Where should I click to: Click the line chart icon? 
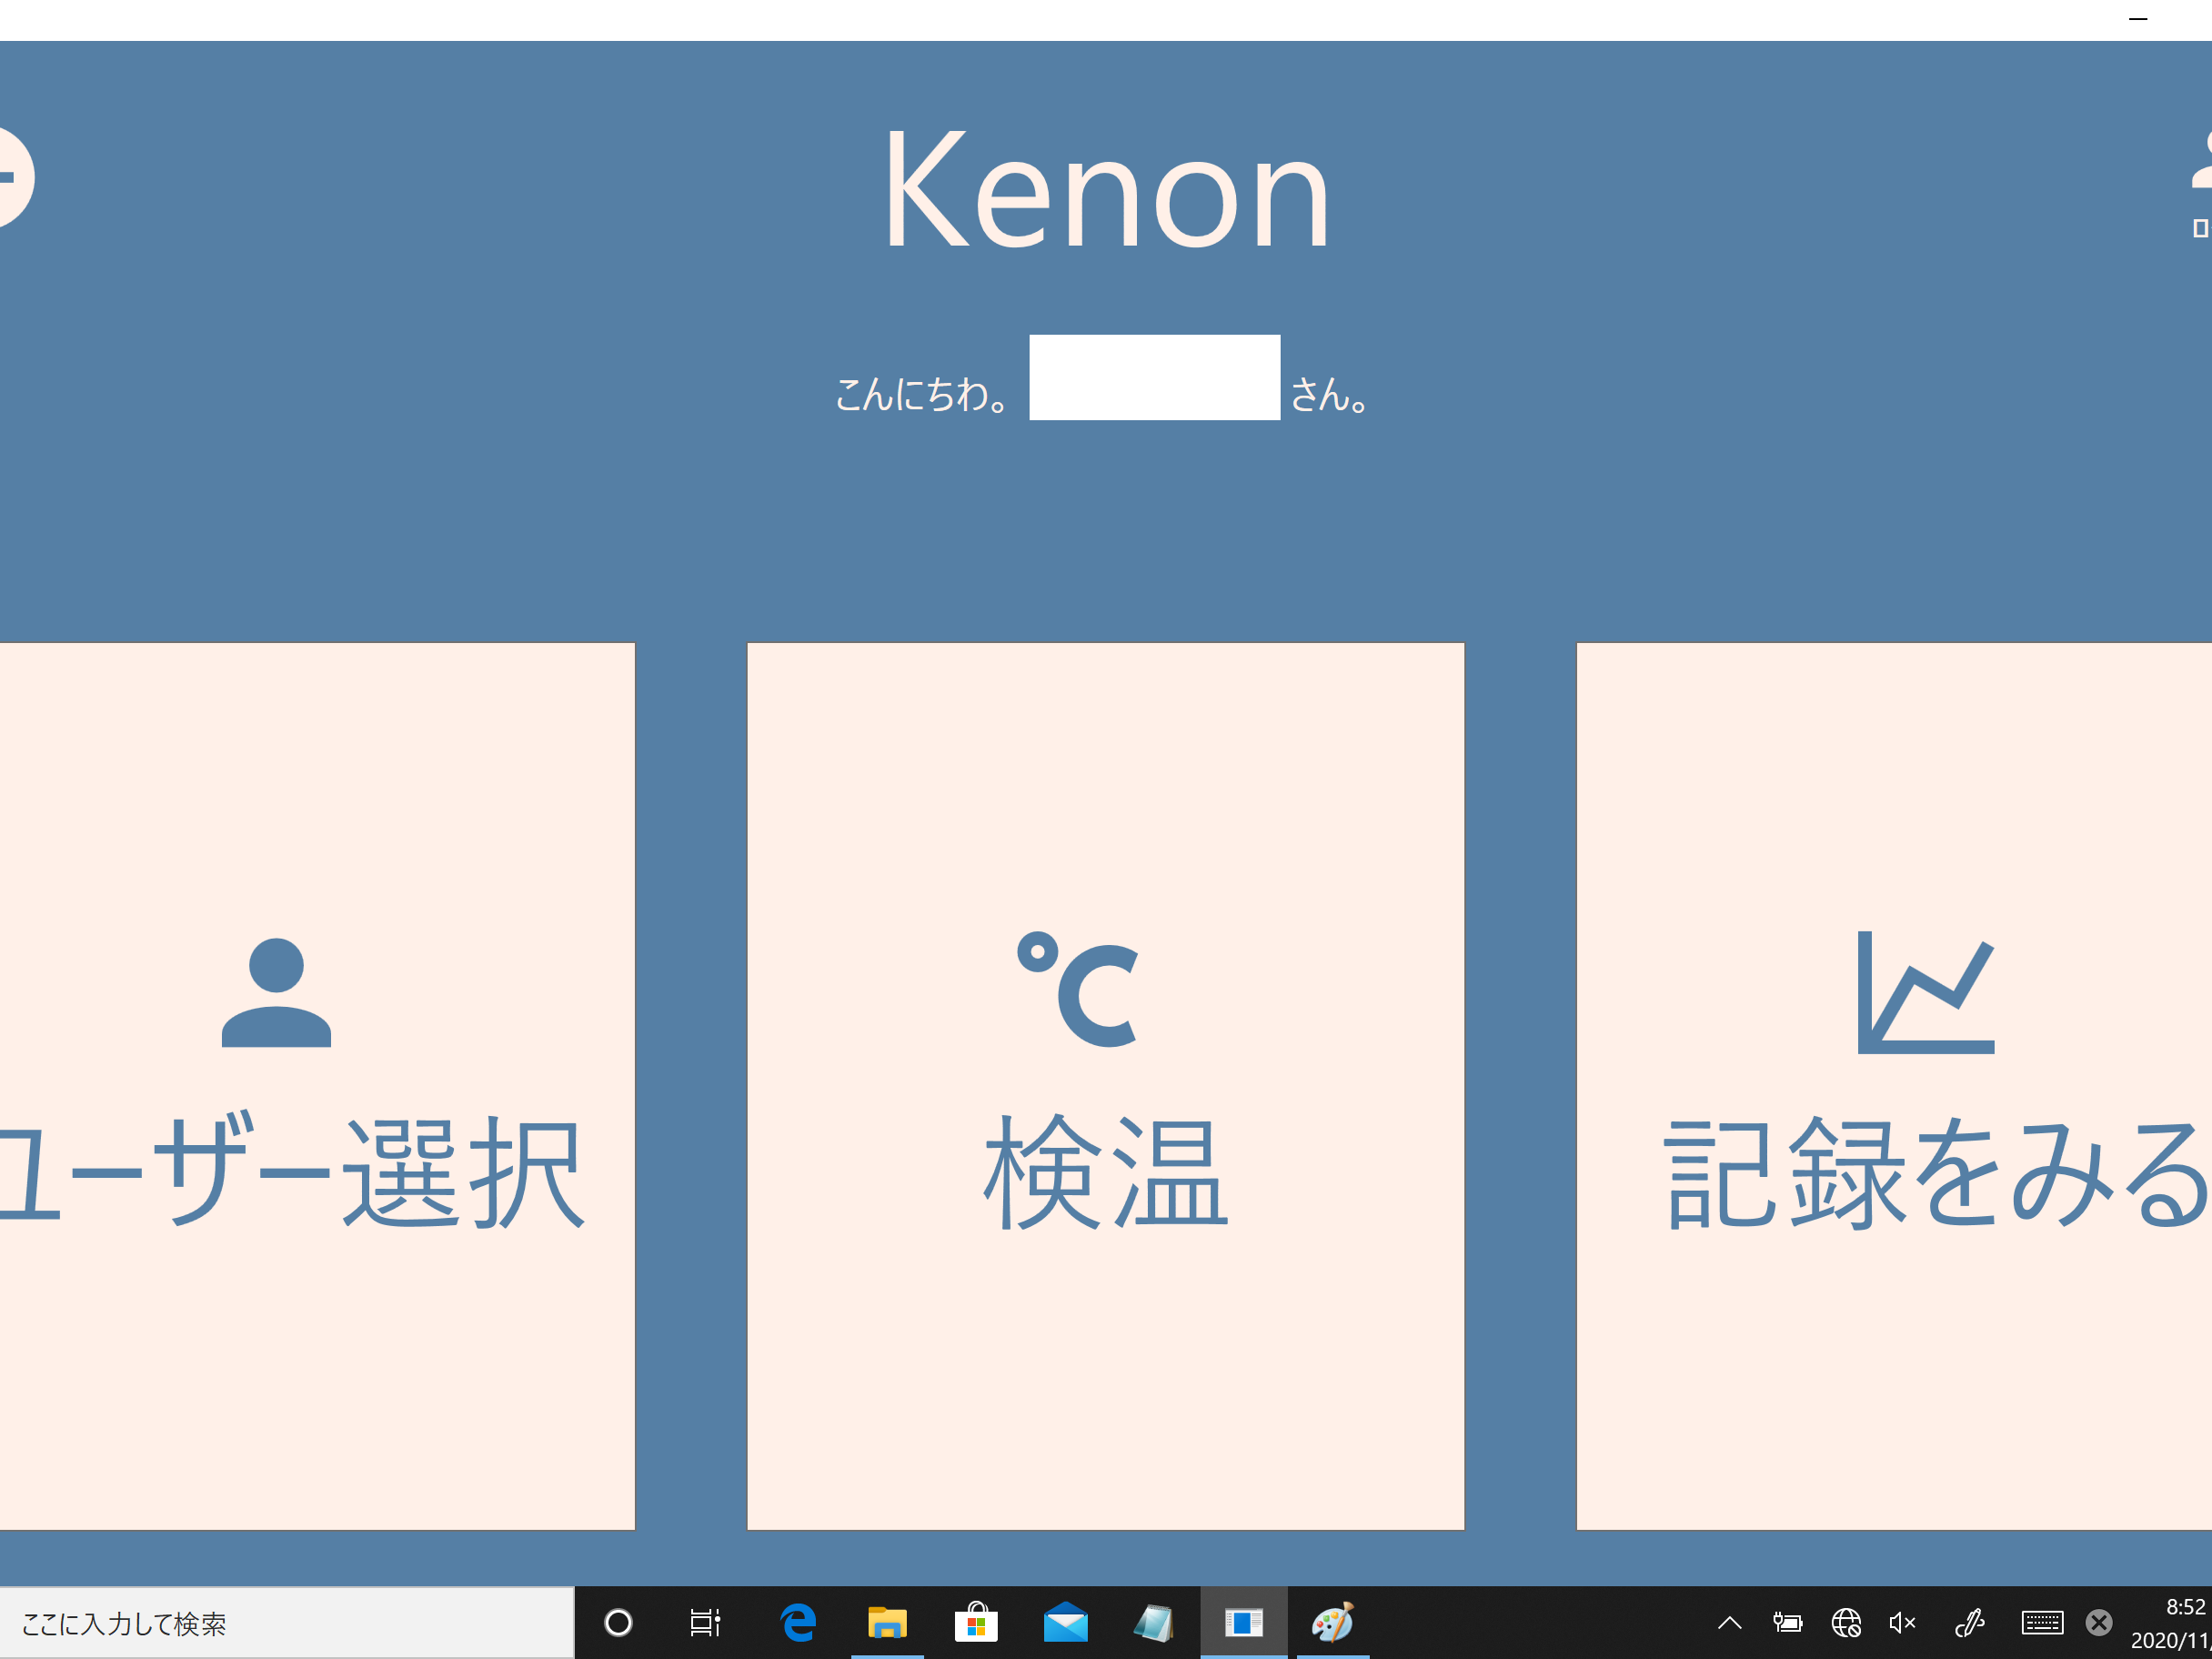point(1925,992)
